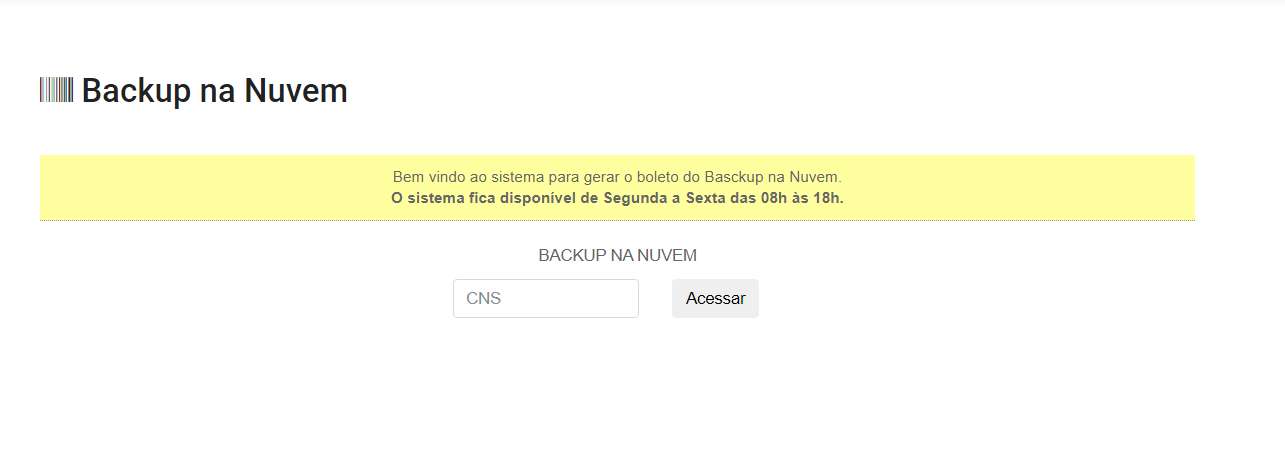Click the empty right side of the yellow banner
This screenshot has width=1285, height=461.
click(x=1020, y=187)
